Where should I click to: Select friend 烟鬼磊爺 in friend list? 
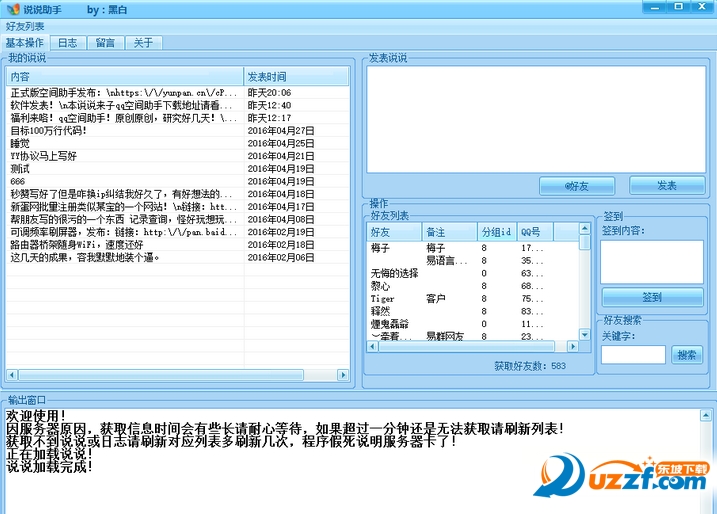[x=473, y=324]
